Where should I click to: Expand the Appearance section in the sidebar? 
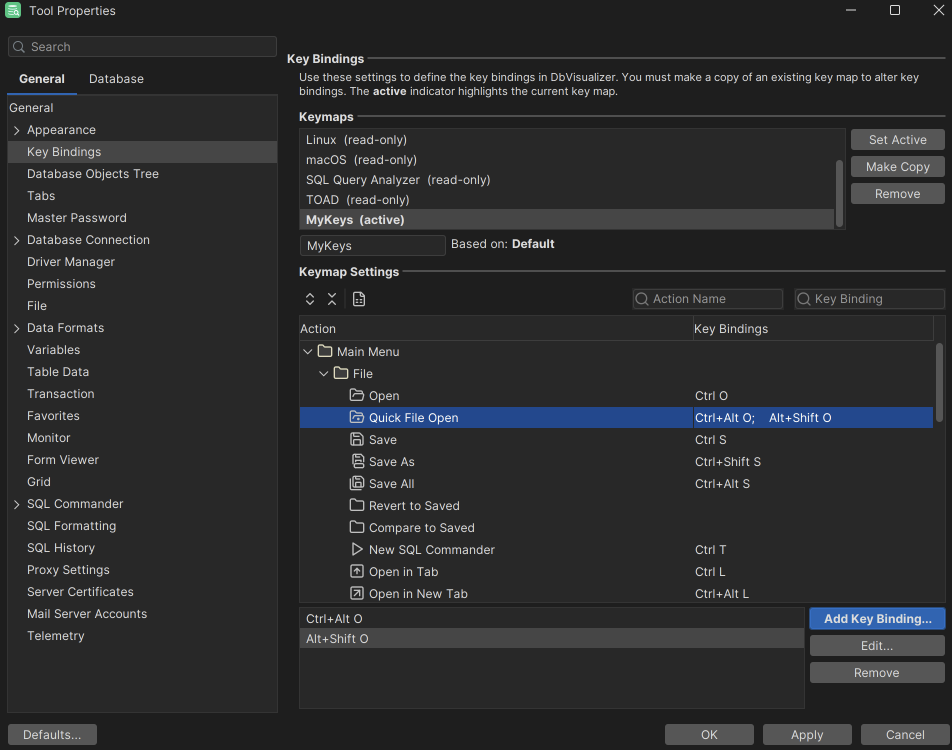point(16,129)
